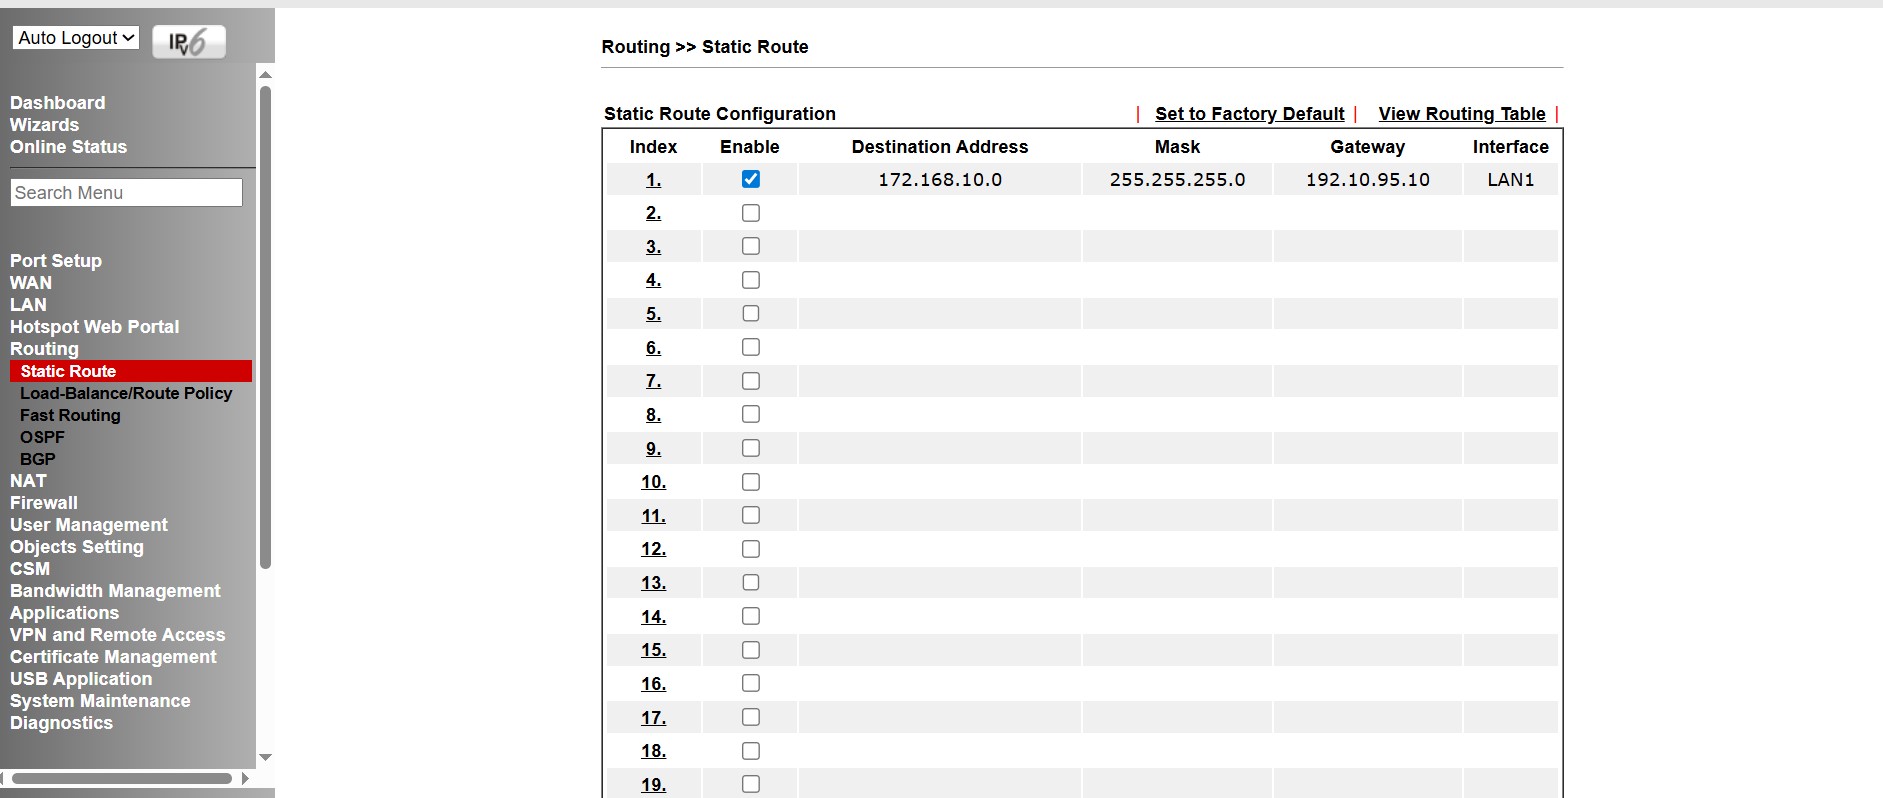This screenshot has height=798, width=1883.
Task: Open View Routing Table link
Action: [x=1461, y=114]
